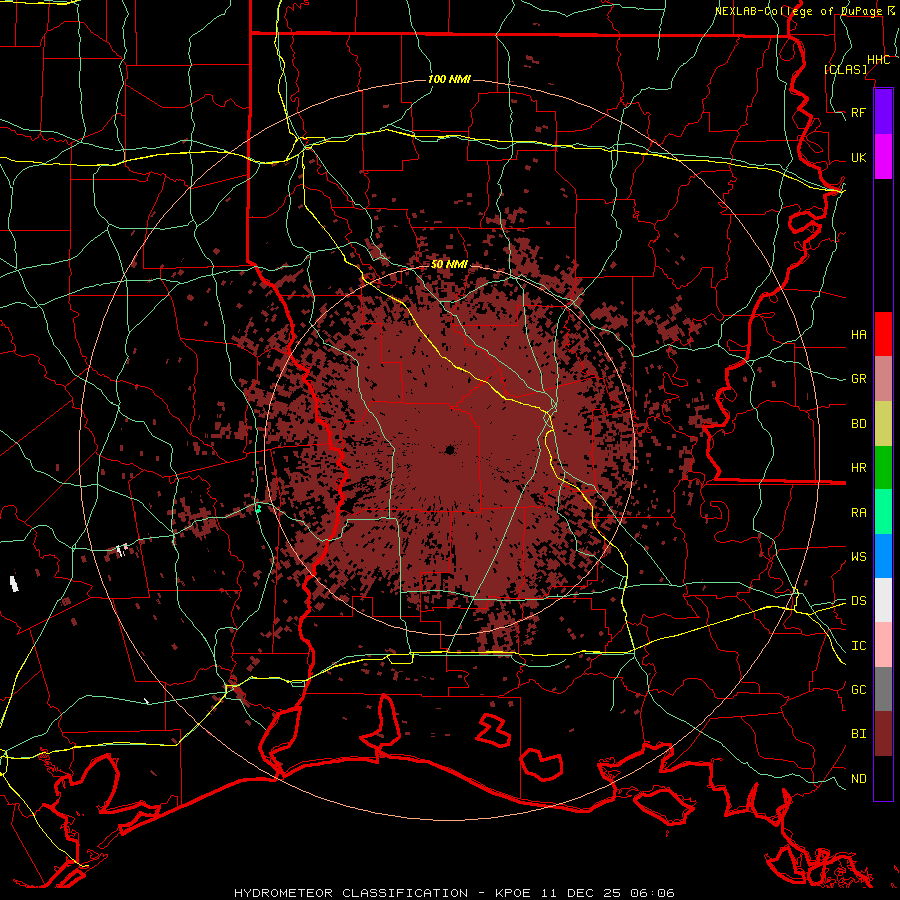Screen dimensions: 900x900
Task: Select the red HA legend color swatch
Action: point(883,334)
